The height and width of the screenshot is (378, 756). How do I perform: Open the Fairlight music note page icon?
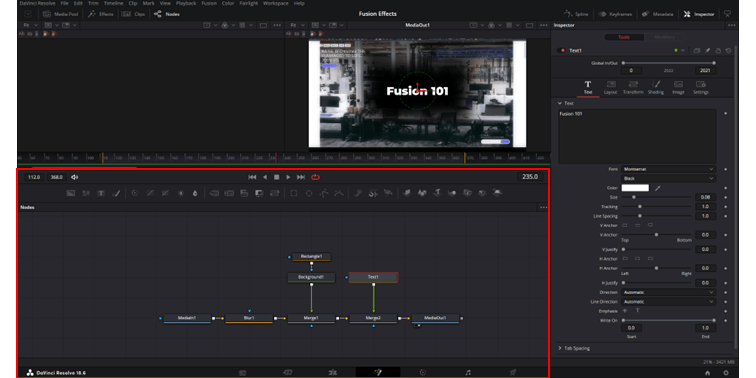468,372
